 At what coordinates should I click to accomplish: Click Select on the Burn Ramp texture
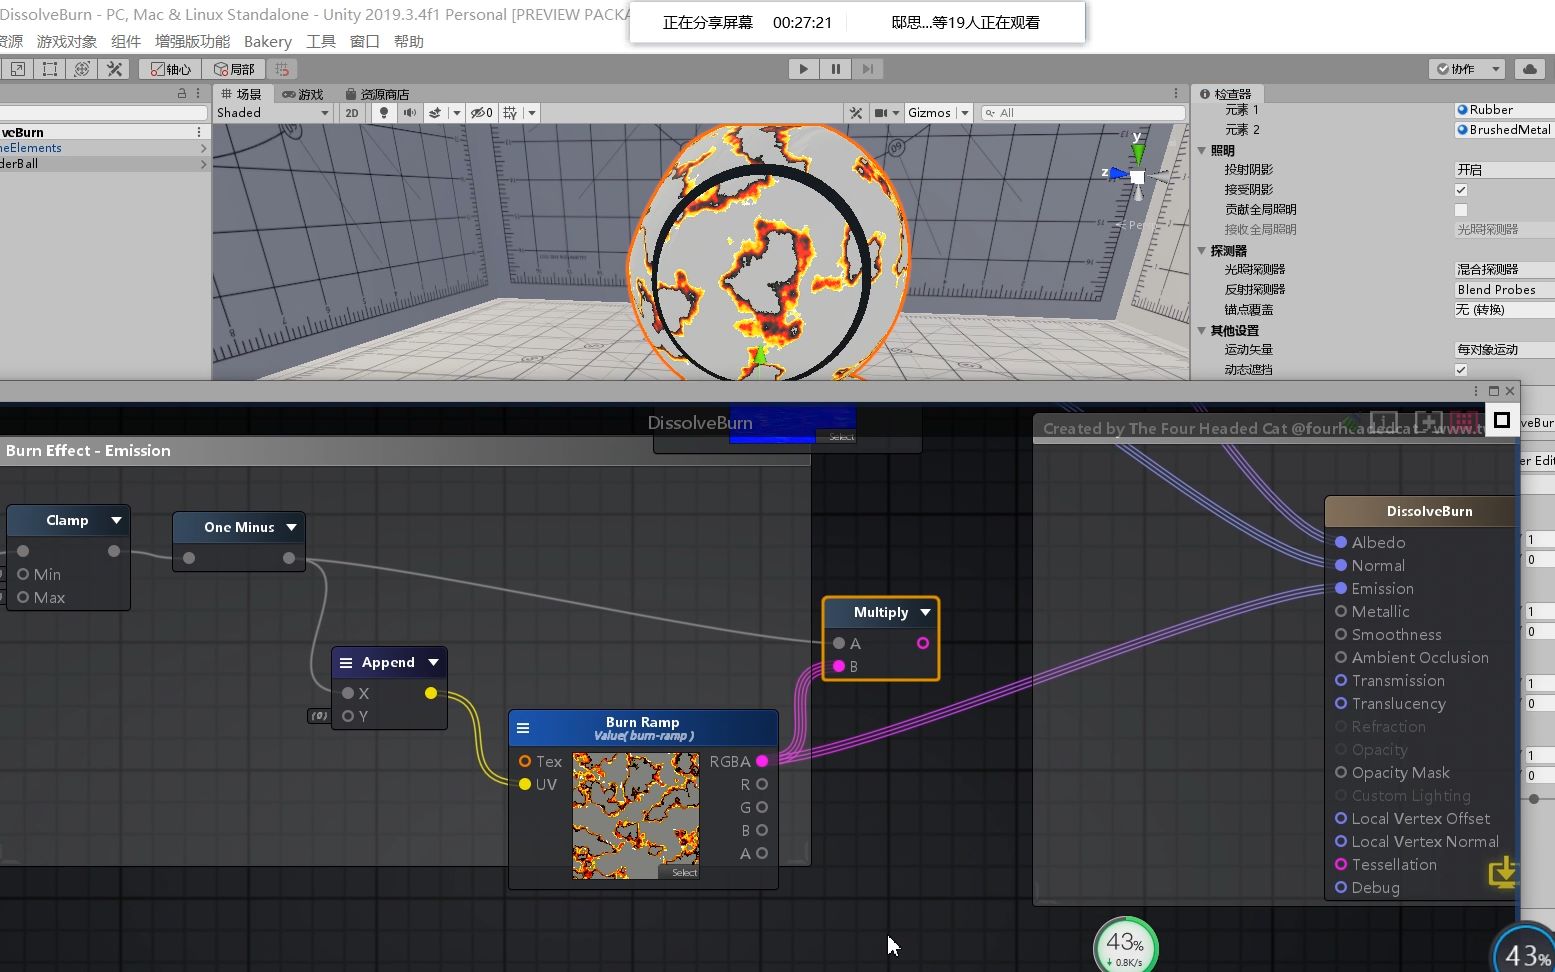(x=683, y=872)
